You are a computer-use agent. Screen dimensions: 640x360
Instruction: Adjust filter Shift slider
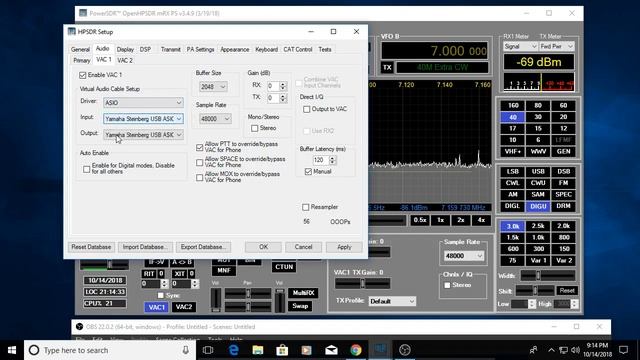[x=535, y=291]
